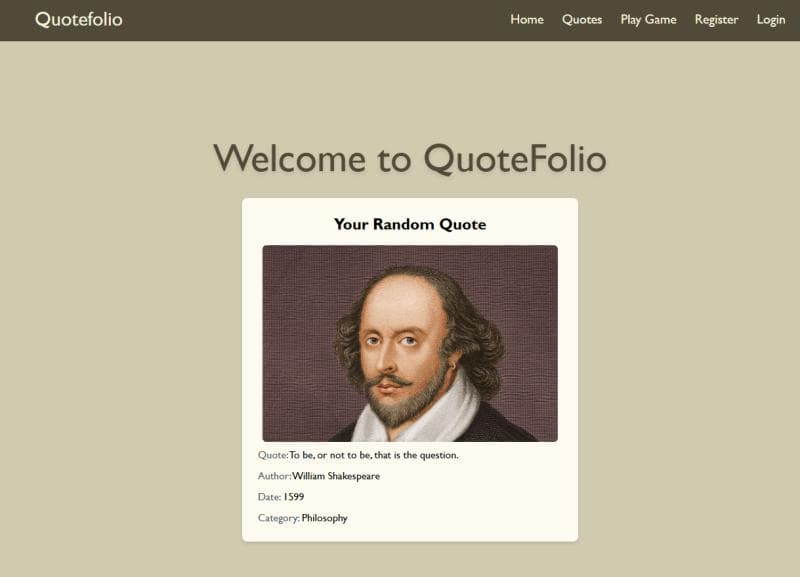
Task: Click the Quotefolio brand logo
Action: click(78, 18)
